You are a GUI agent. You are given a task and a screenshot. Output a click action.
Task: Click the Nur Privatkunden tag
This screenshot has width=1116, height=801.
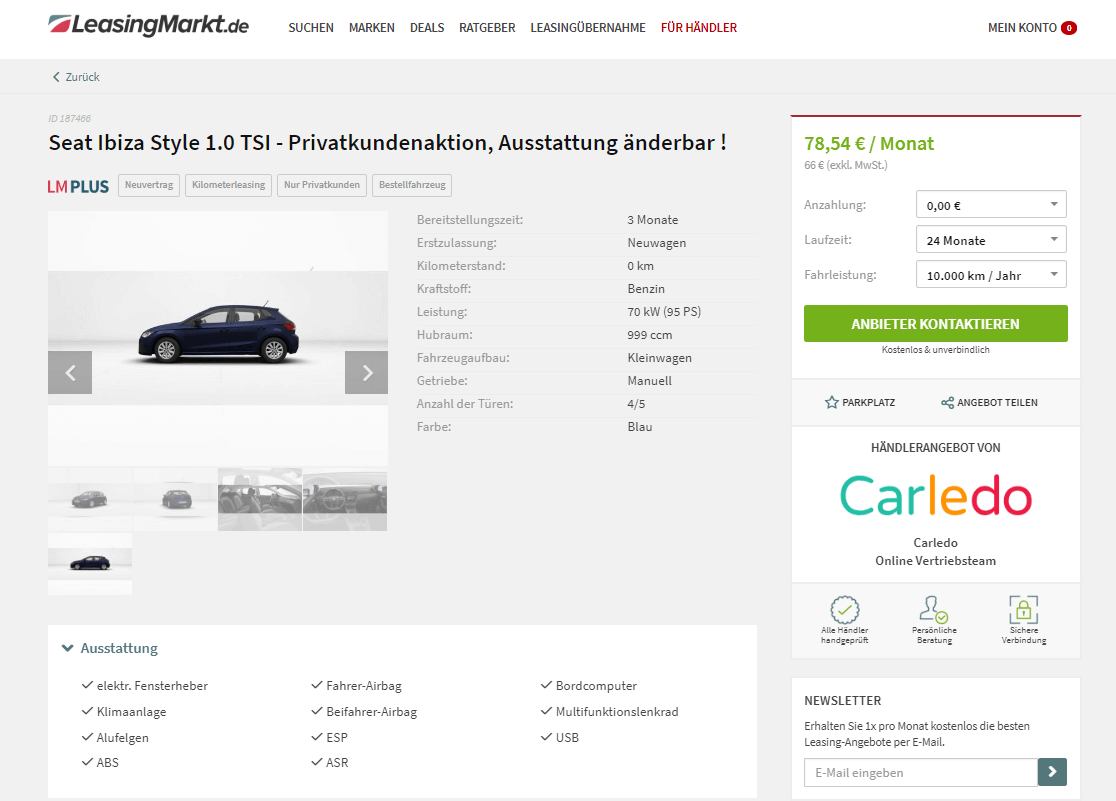coord(322,185)
